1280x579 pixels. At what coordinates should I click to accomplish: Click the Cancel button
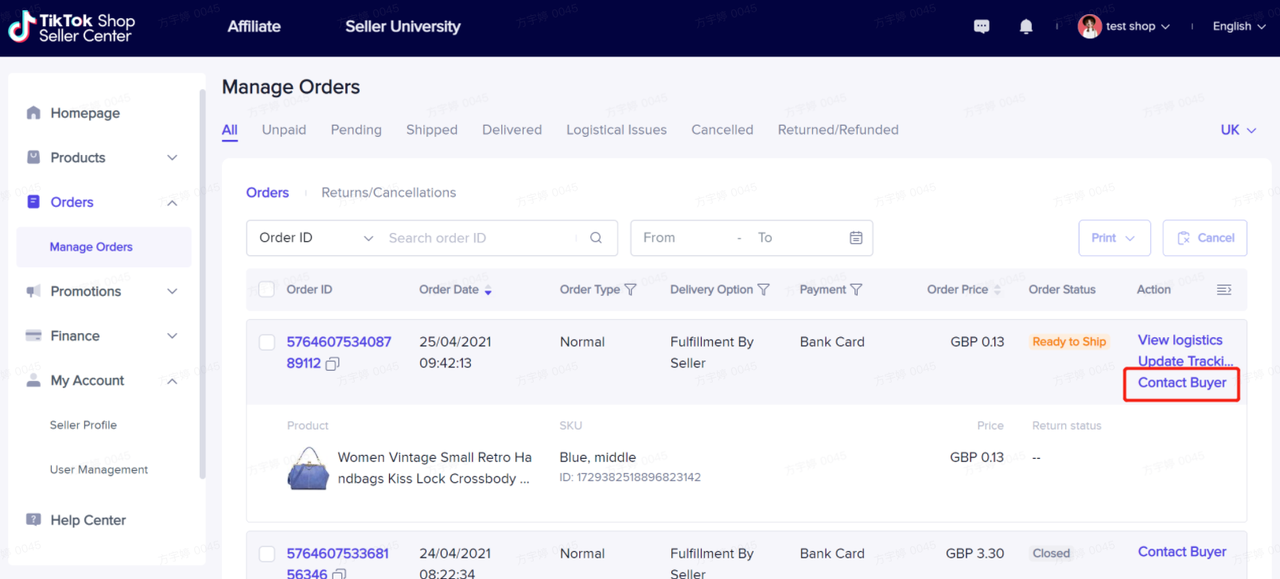(1205, 238)
